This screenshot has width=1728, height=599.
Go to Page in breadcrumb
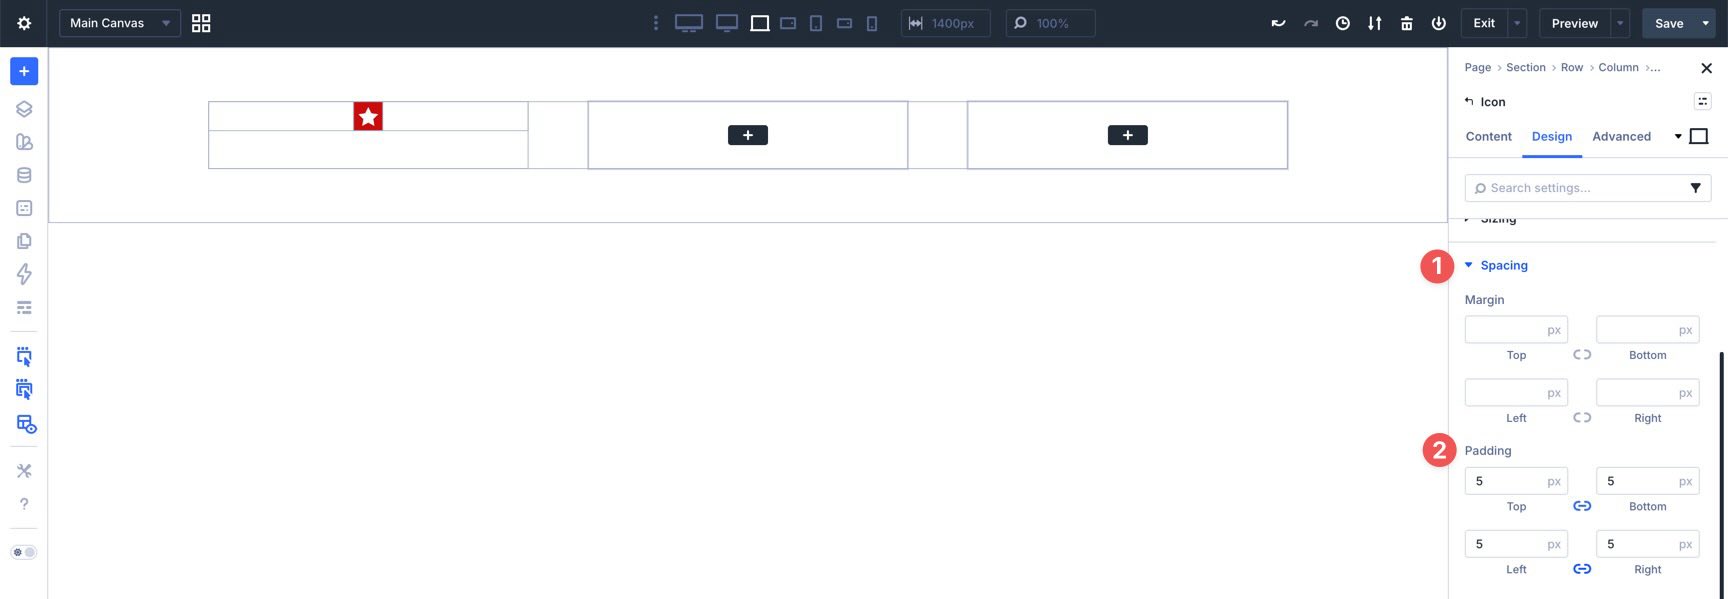pos(1477,68)
